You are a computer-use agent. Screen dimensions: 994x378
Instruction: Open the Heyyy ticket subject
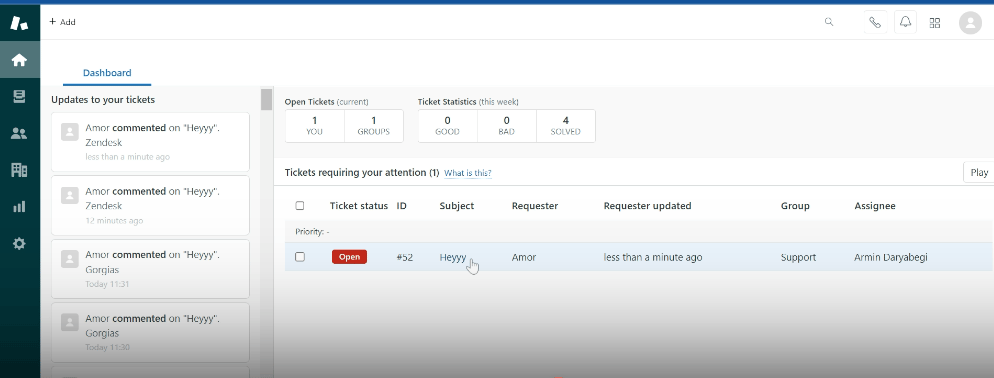coord(453,257)
